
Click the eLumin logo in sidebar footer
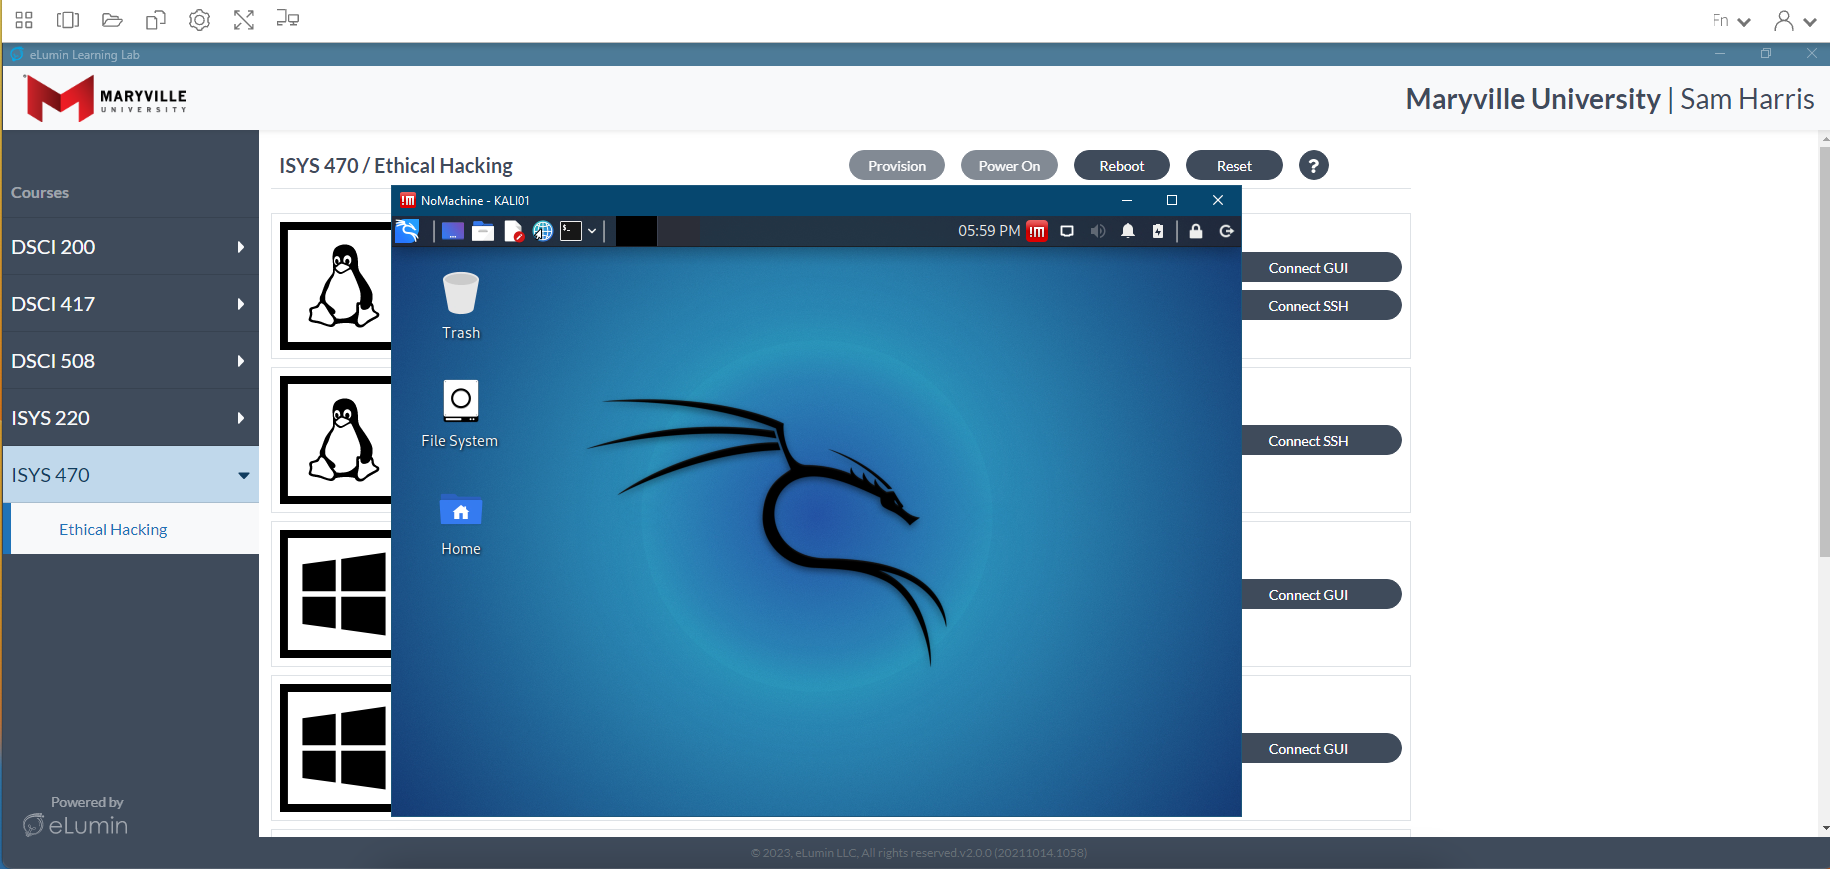[x=76, y=825]
